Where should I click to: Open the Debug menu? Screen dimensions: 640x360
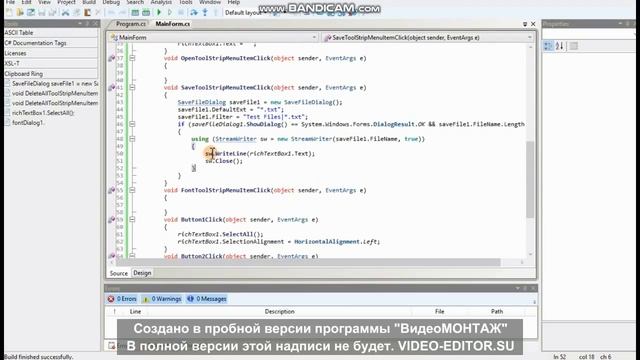pos(111,2)
